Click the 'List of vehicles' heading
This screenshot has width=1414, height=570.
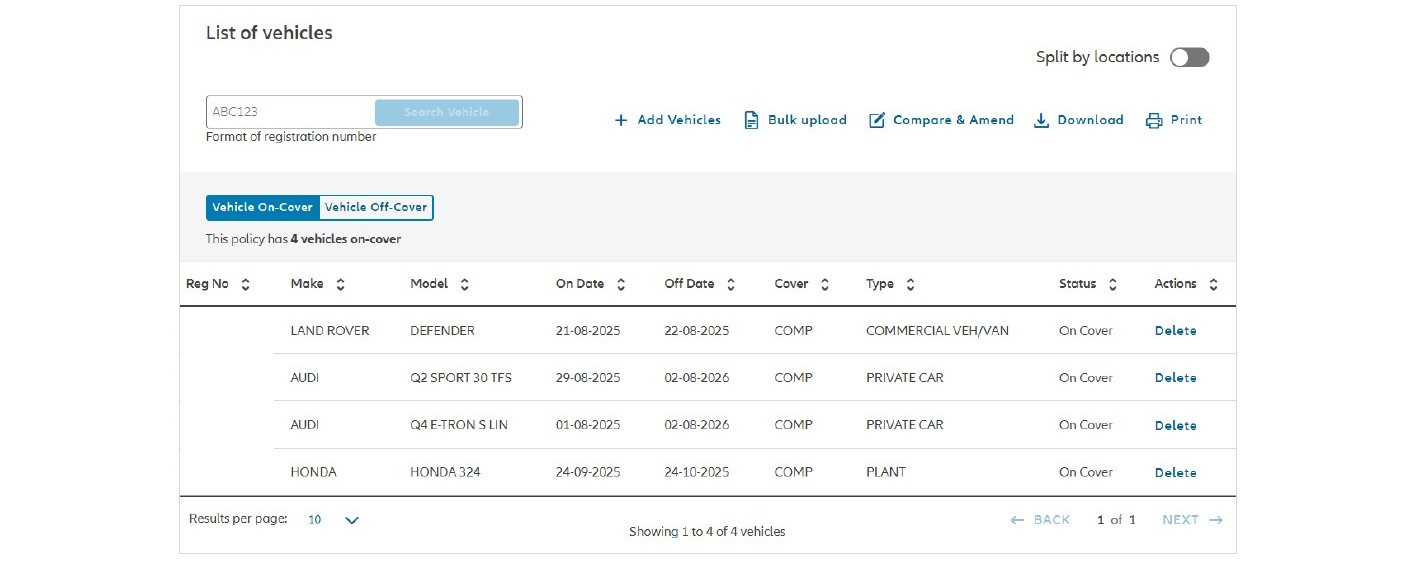pyautogui.click(x=269, y=33)
